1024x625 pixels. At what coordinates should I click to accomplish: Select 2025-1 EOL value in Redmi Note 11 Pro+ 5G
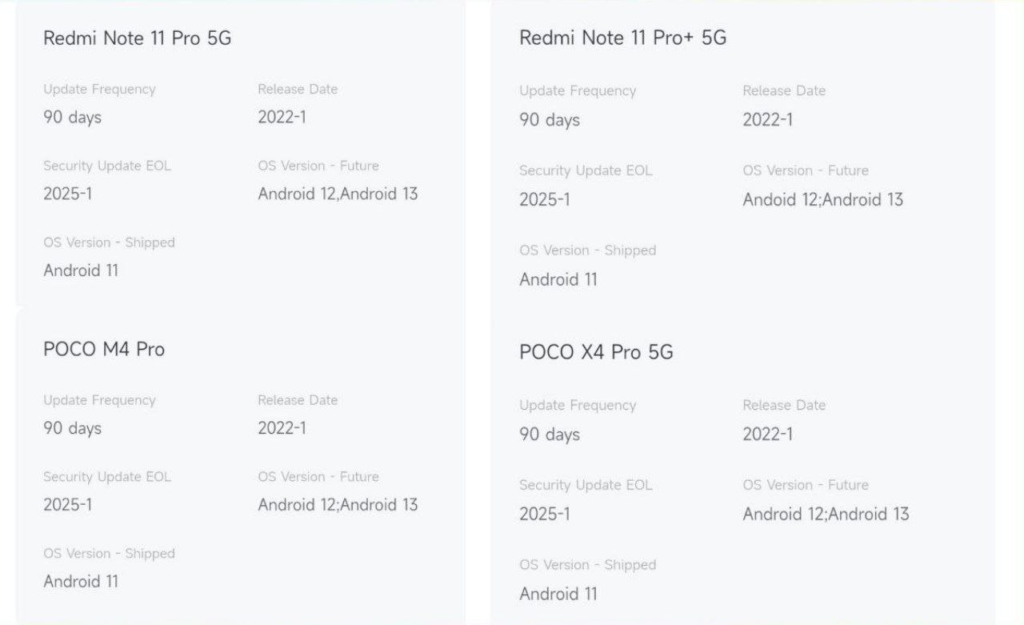(x=545, y=200)
